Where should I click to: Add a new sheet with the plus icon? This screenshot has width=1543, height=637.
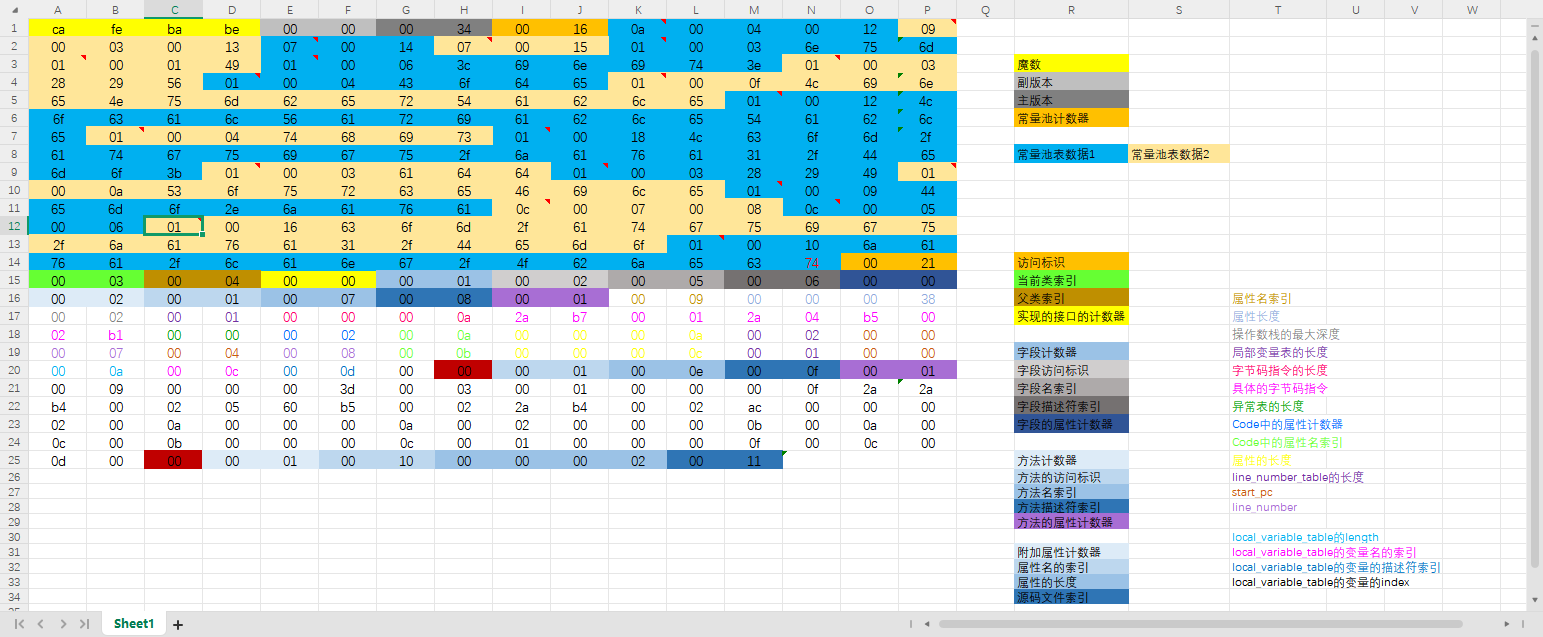178,624
